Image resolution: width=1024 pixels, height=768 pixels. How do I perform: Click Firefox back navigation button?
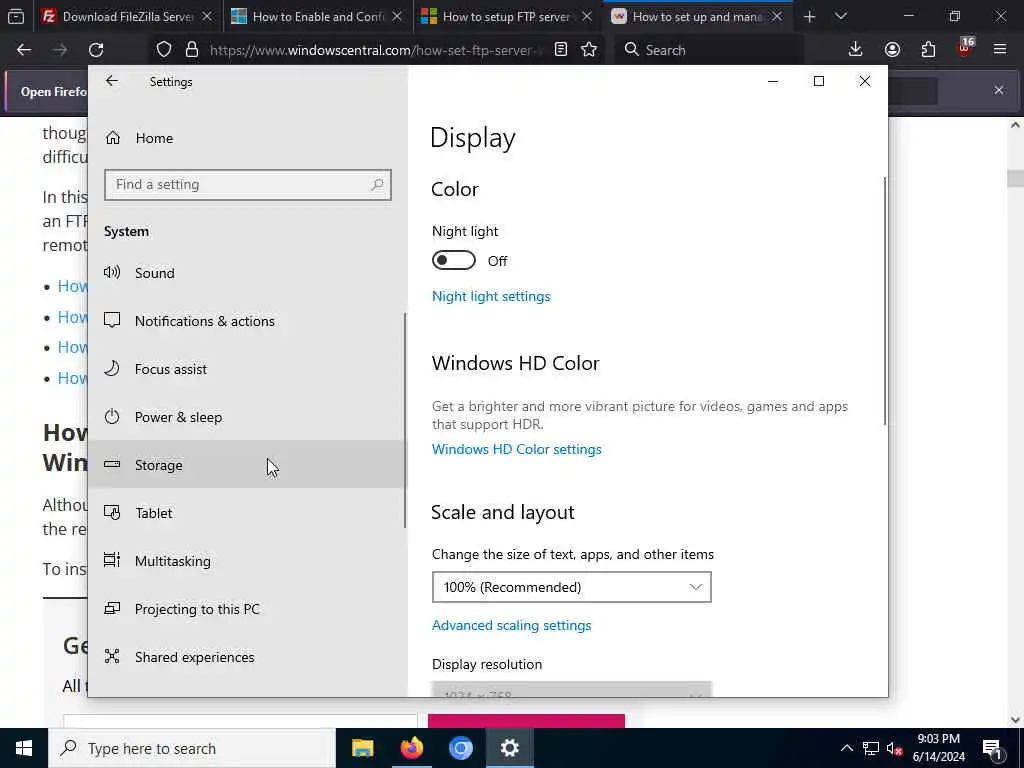tap(24, 50)
